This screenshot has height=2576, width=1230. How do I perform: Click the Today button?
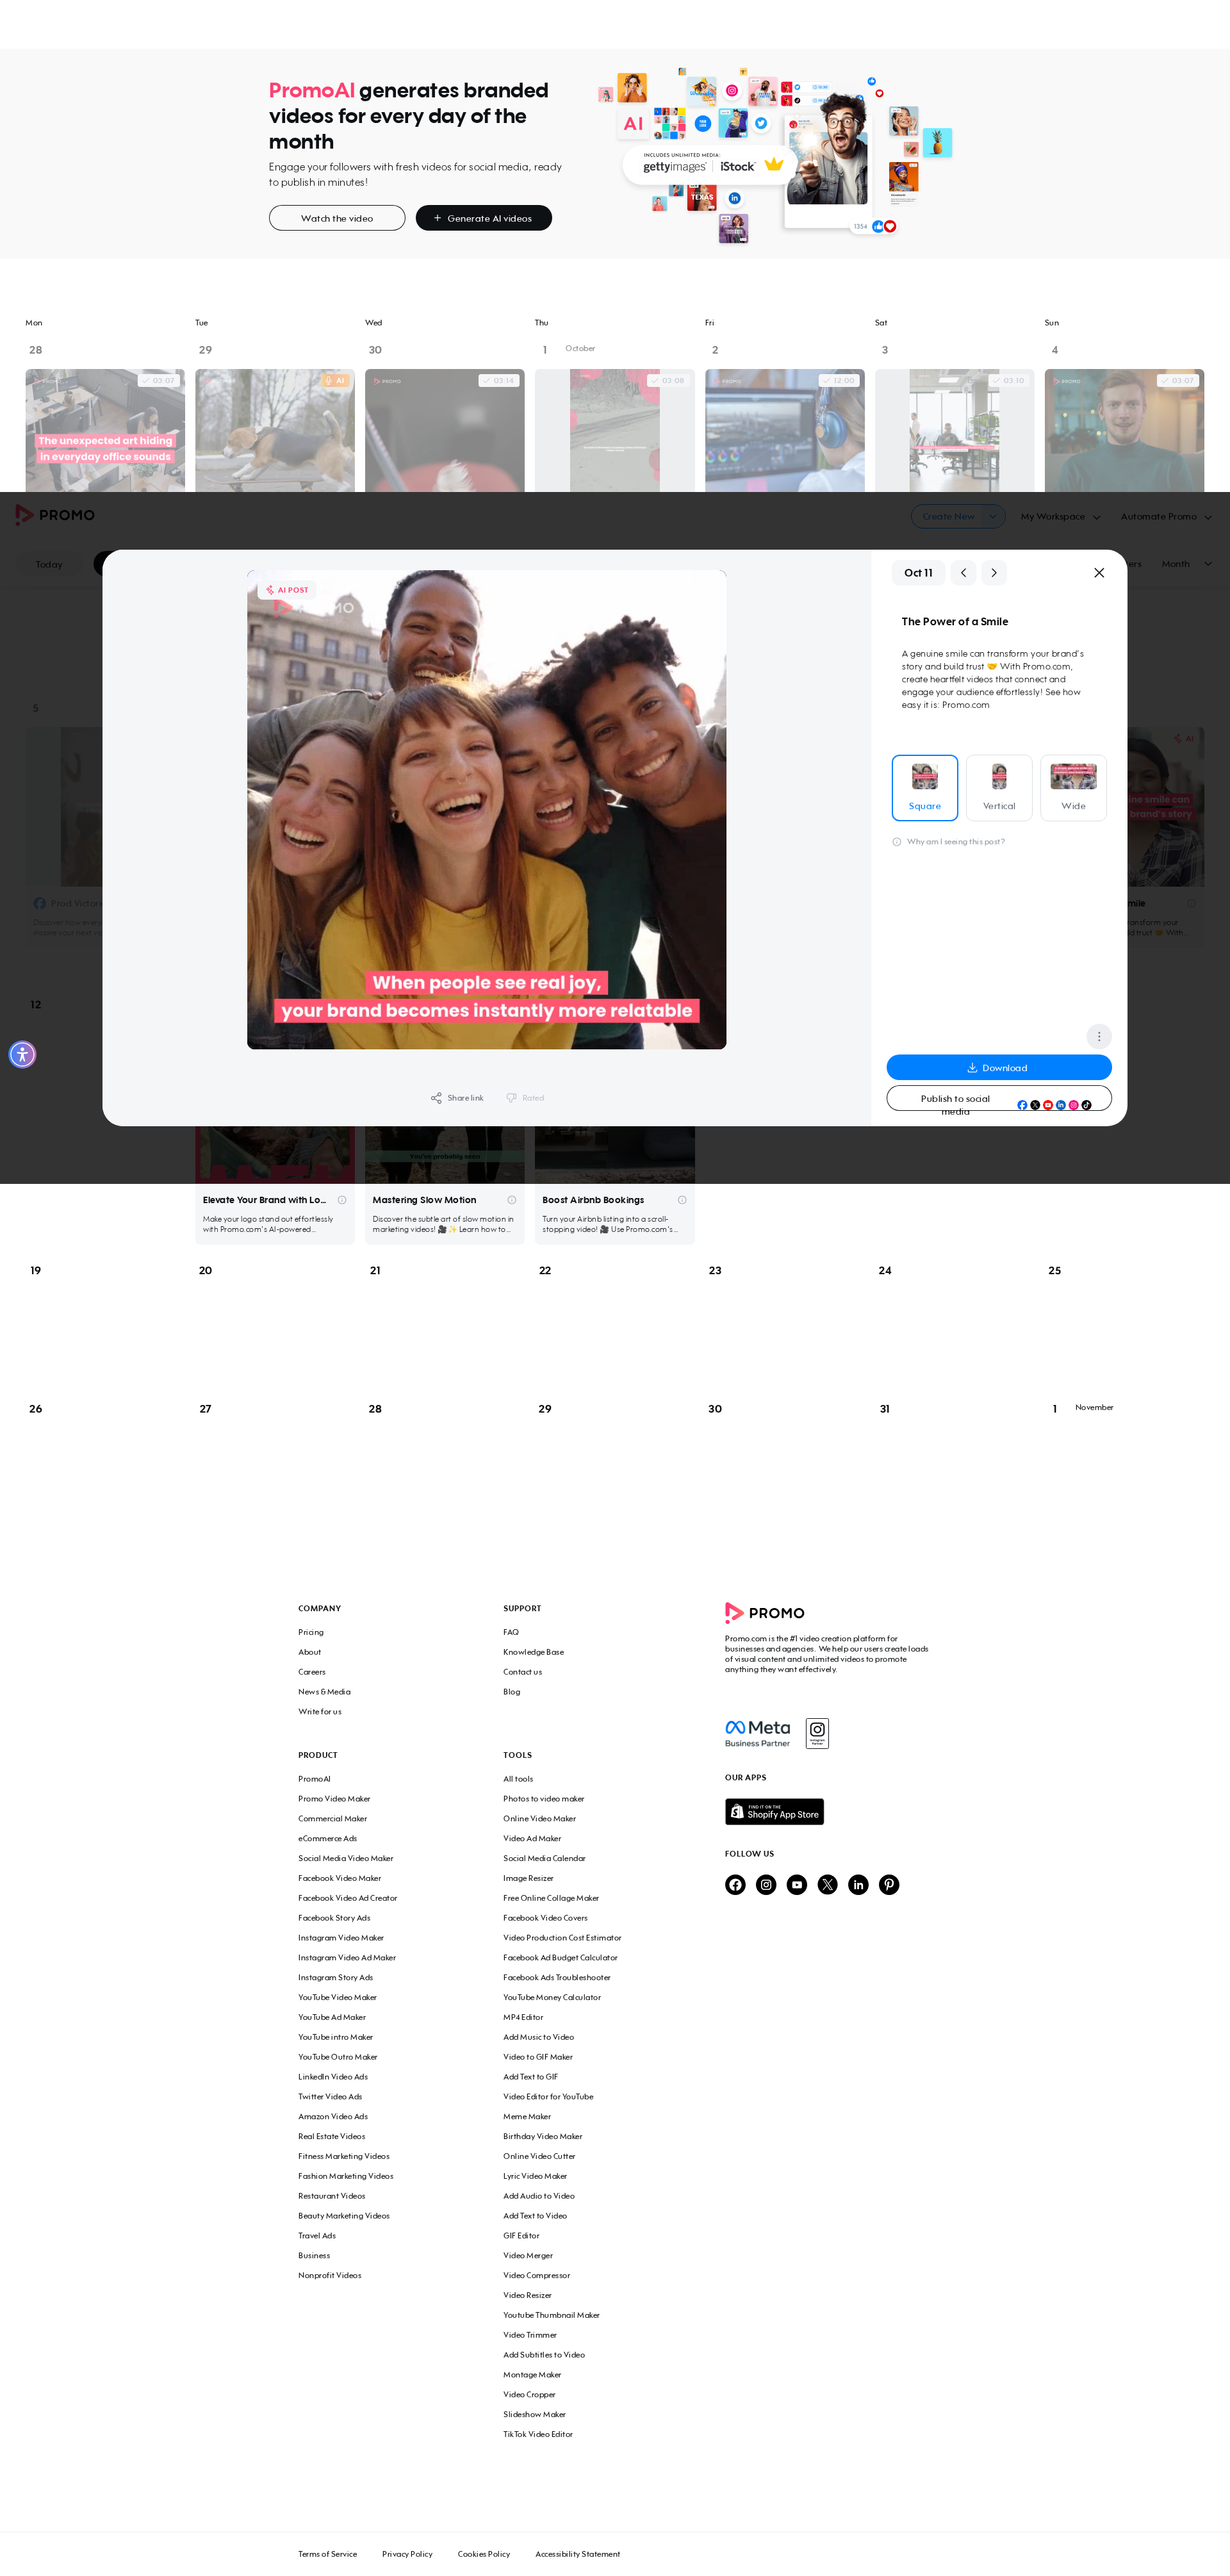(49, 564)
